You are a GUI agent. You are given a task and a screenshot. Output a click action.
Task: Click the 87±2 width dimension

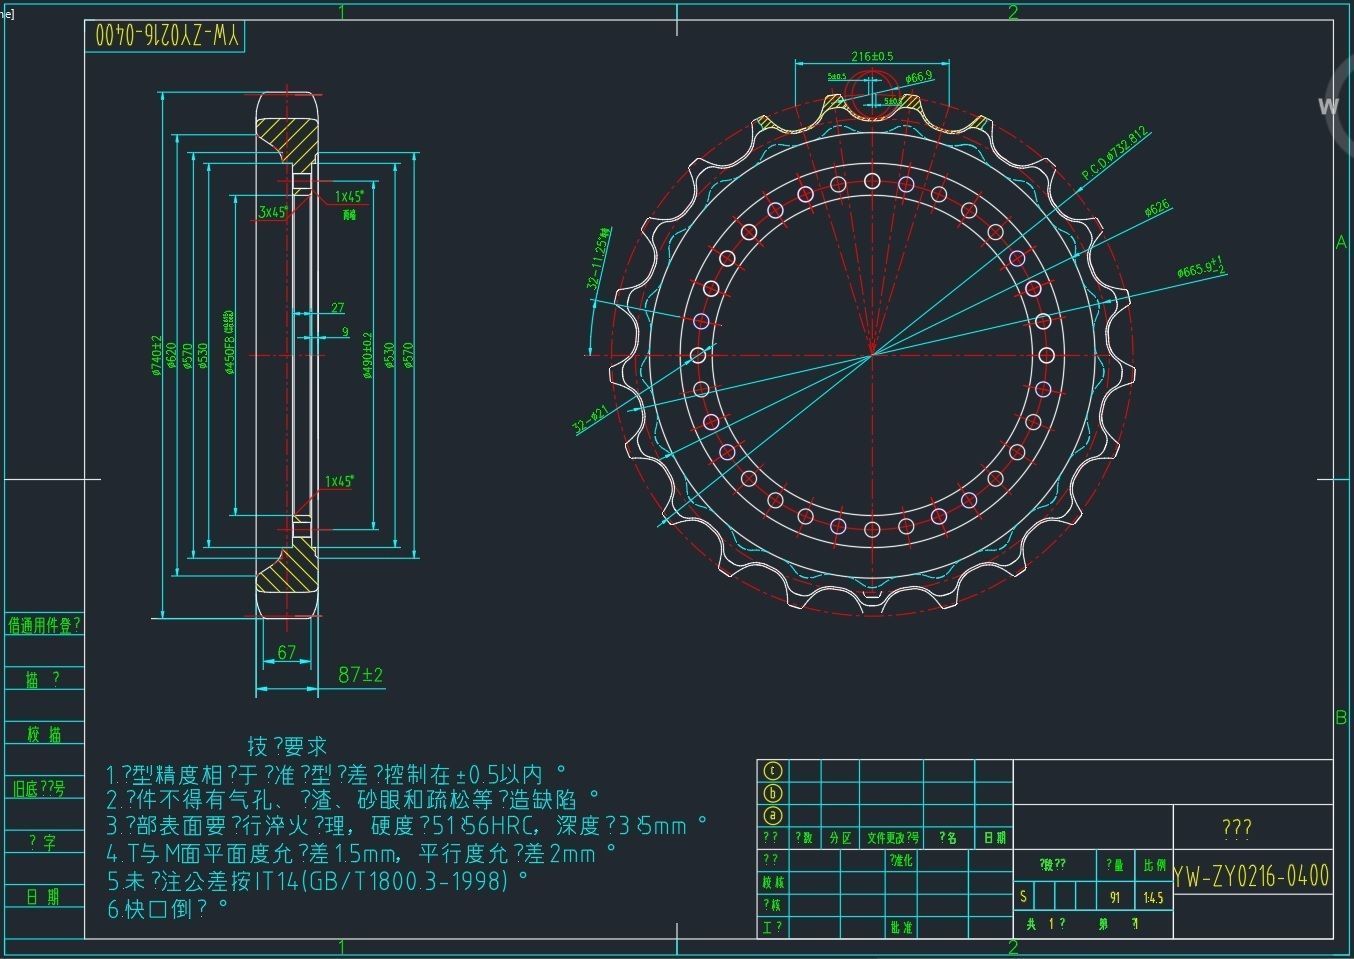(x=360, y=675)
